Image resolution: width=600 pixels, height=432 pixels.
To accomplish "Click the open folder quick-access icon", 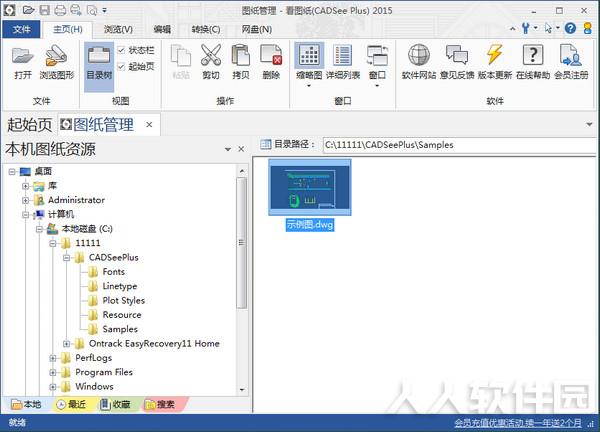I will 28,10.
